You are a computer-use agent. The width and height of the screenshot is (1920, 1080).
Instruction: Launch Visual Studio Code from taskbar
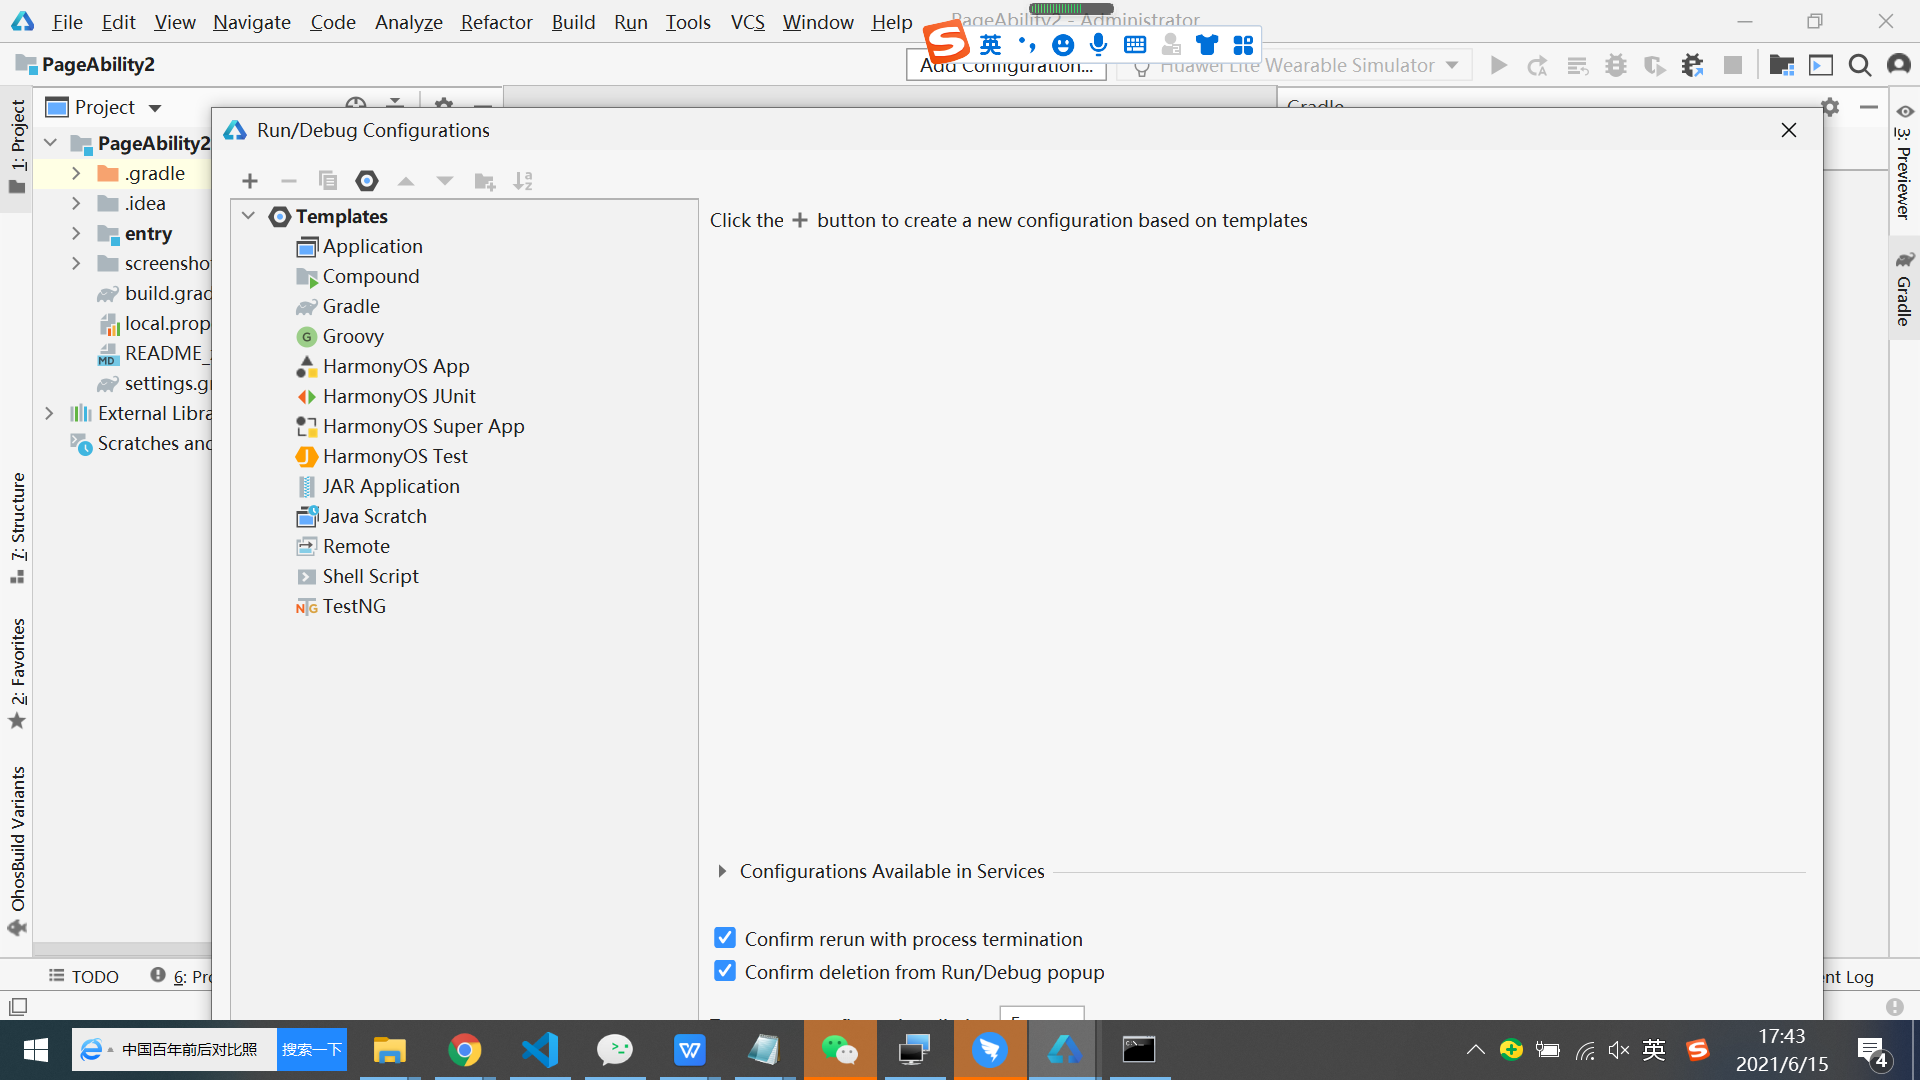pyautogui.click(x=539, y=1050)
